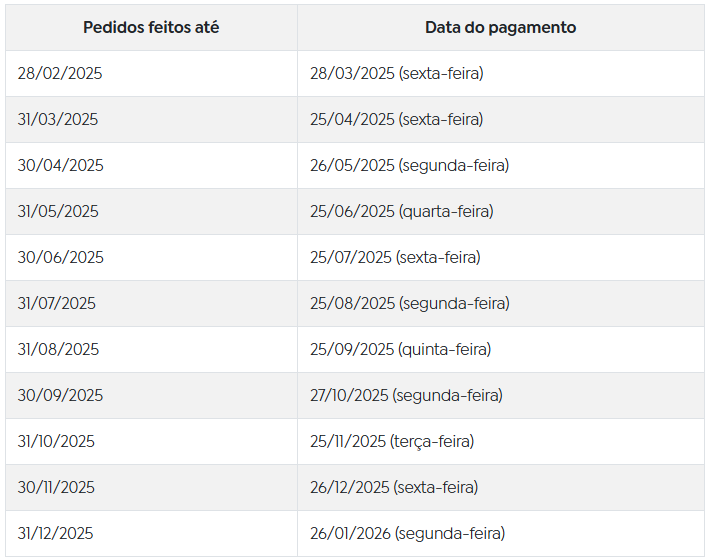This screenshot has height=560, width=710.
Task: Click the 'Pedidos feitos até' column header
Action: pos(151,28)
